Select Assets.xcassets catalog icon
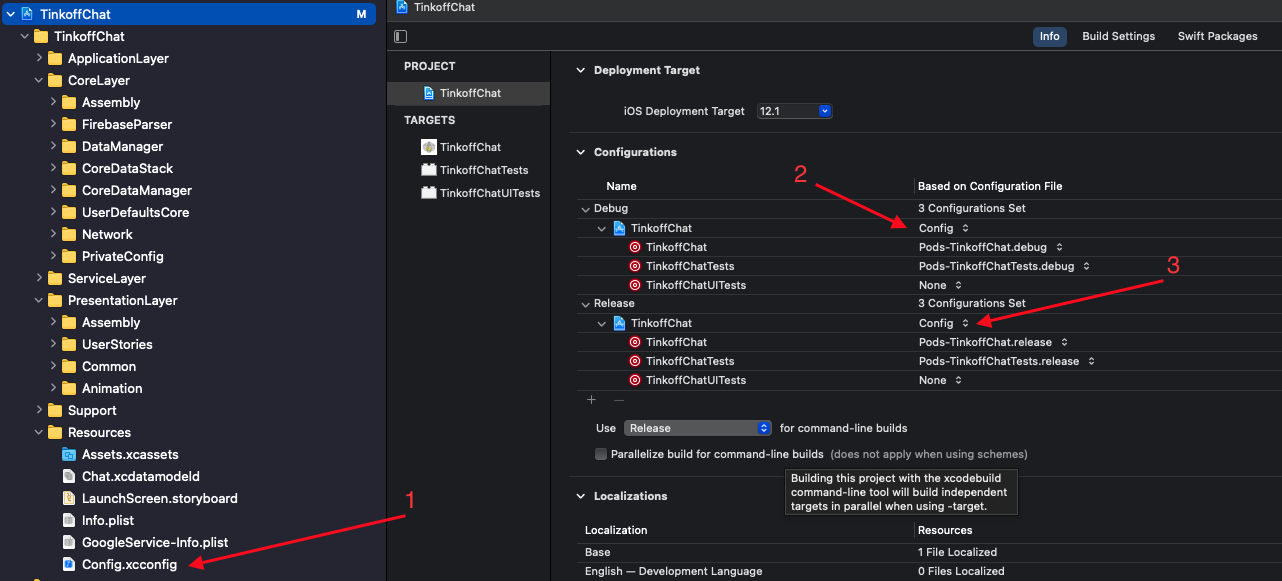 click(x=69, y=454)
